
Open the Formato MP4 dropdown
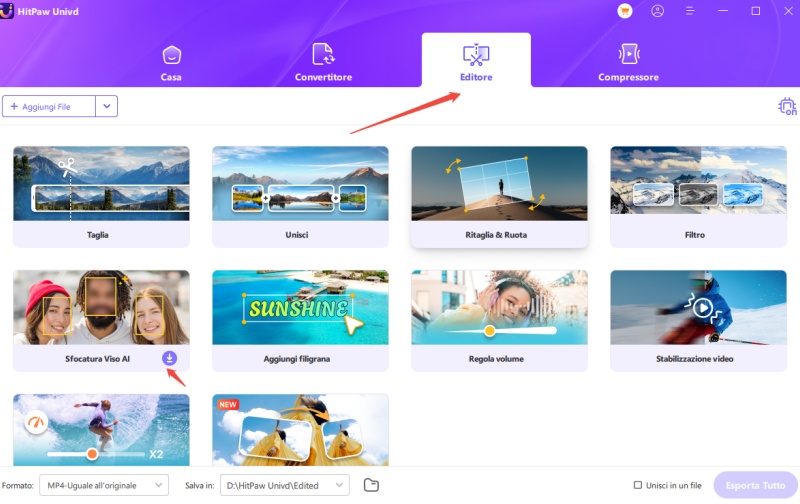click(x=104, y=485)
